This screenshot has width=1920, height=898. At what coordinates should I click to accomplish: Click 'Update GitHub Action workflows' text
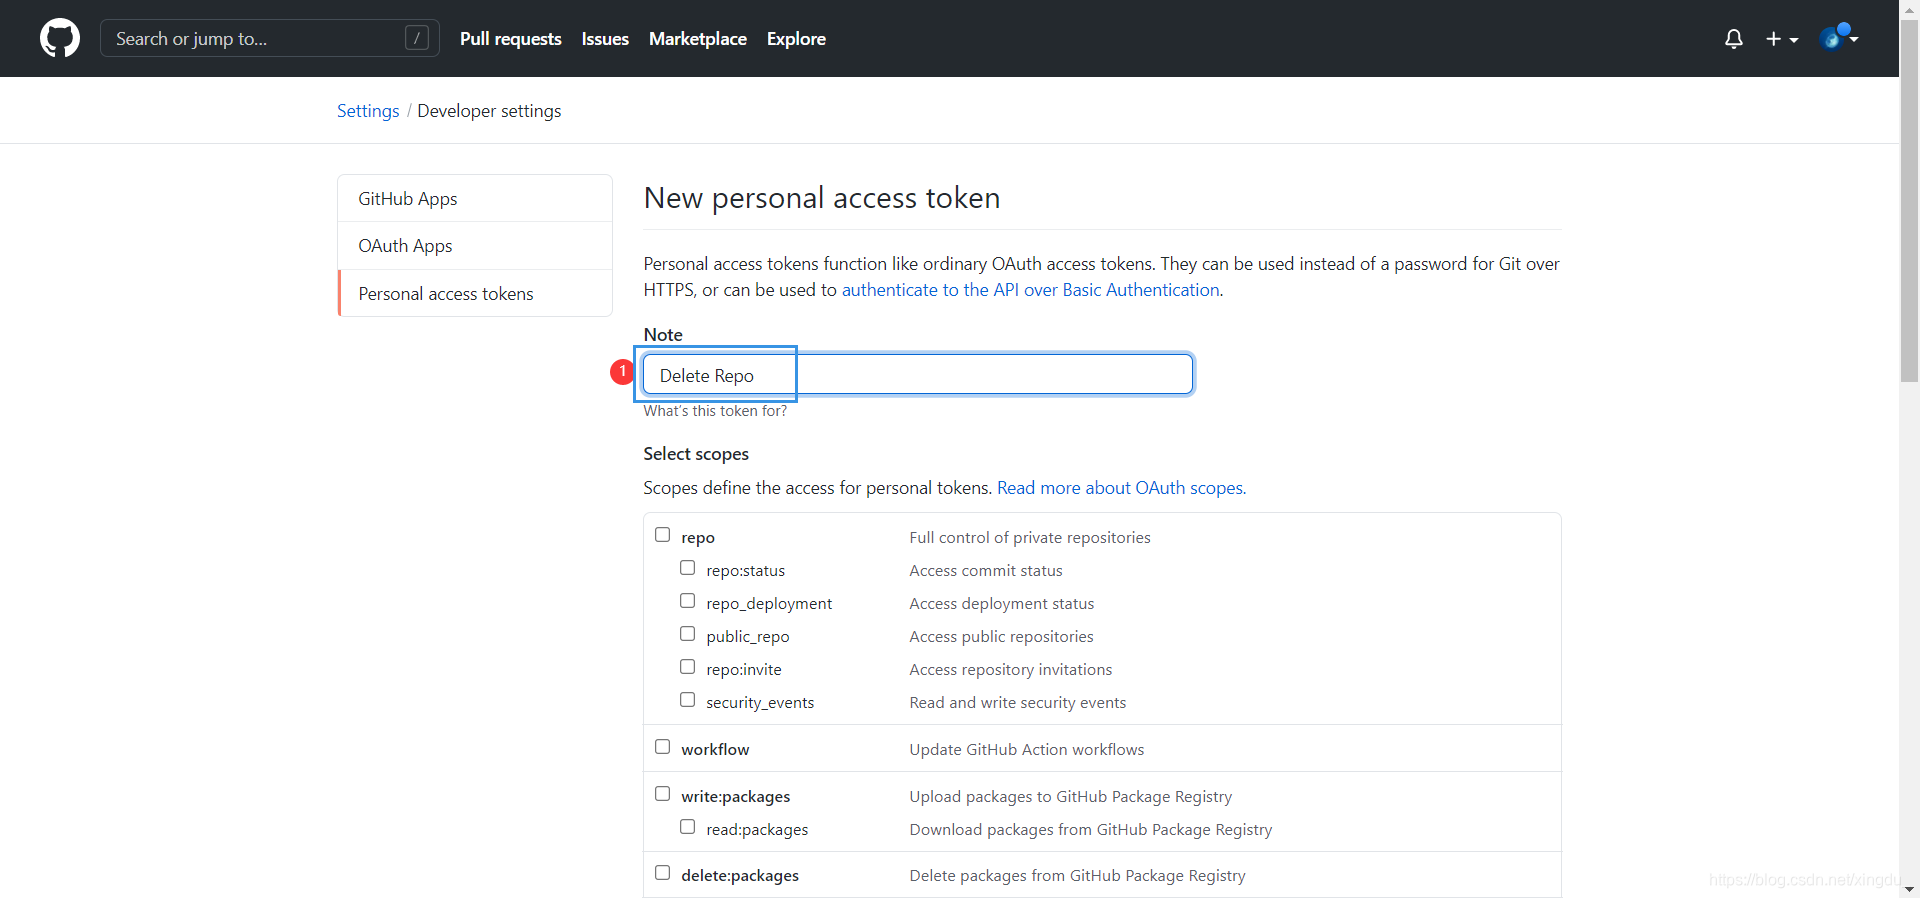[x=1027, y=750]
